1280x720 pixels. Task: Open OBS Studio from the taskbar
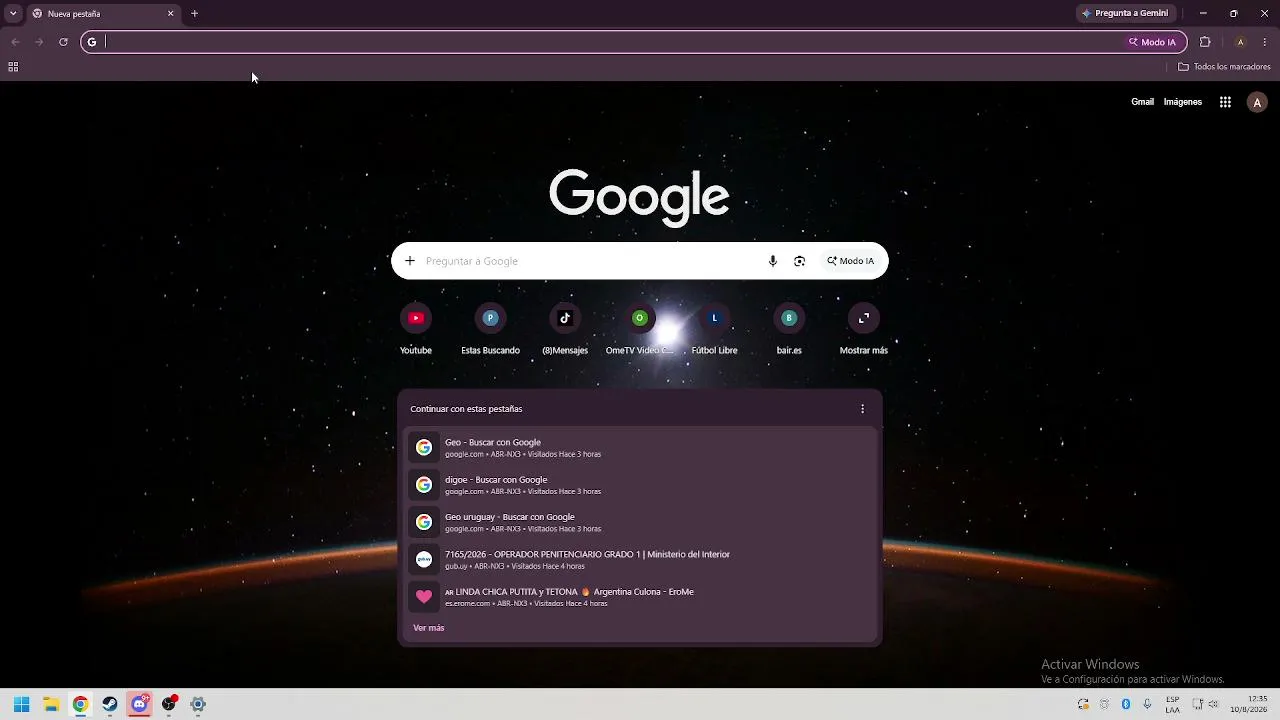click(169, 704)
